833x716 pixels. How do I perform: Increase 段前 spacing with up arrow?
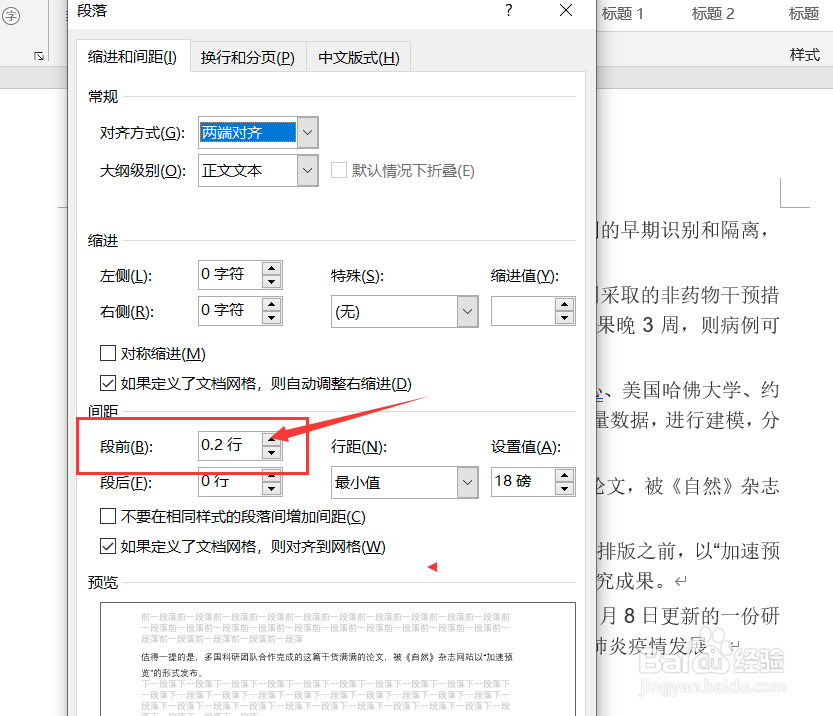272,441
